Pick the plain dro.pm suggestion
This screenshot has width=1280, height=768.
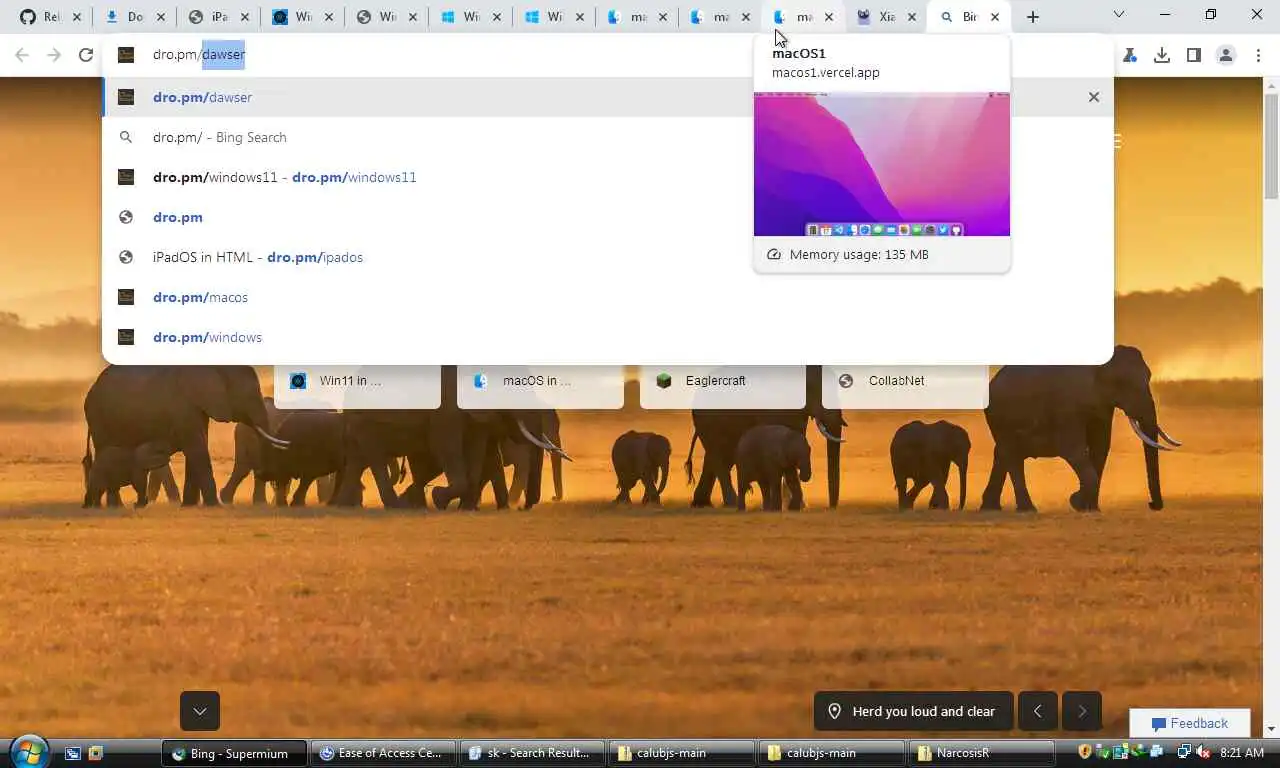[x=608, y=217]
